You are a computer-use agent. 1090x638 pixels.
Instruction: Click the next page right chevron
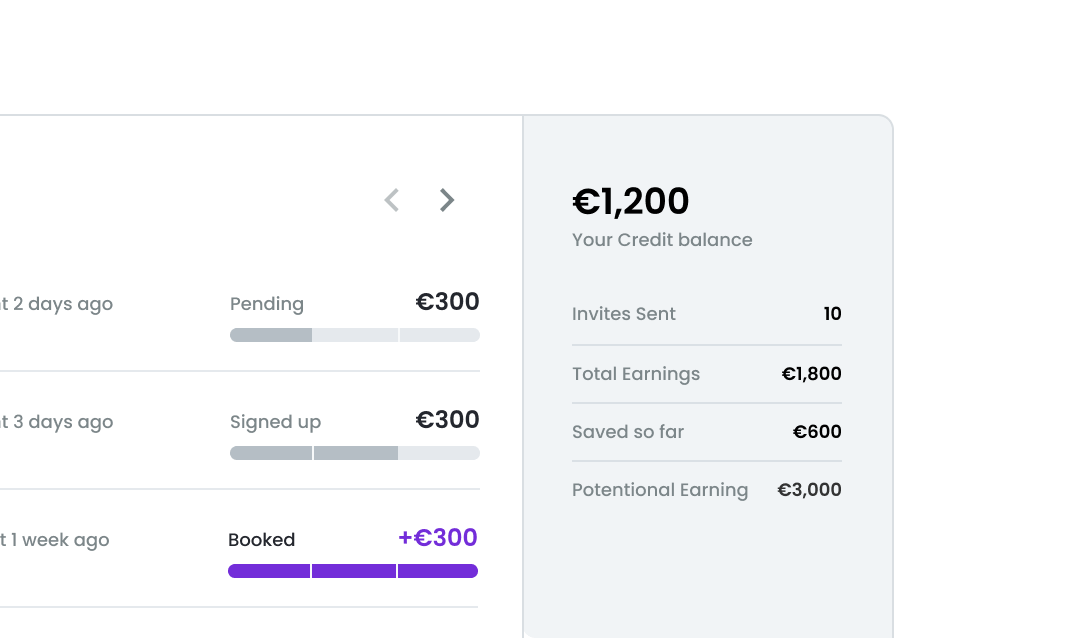[447, 200]
